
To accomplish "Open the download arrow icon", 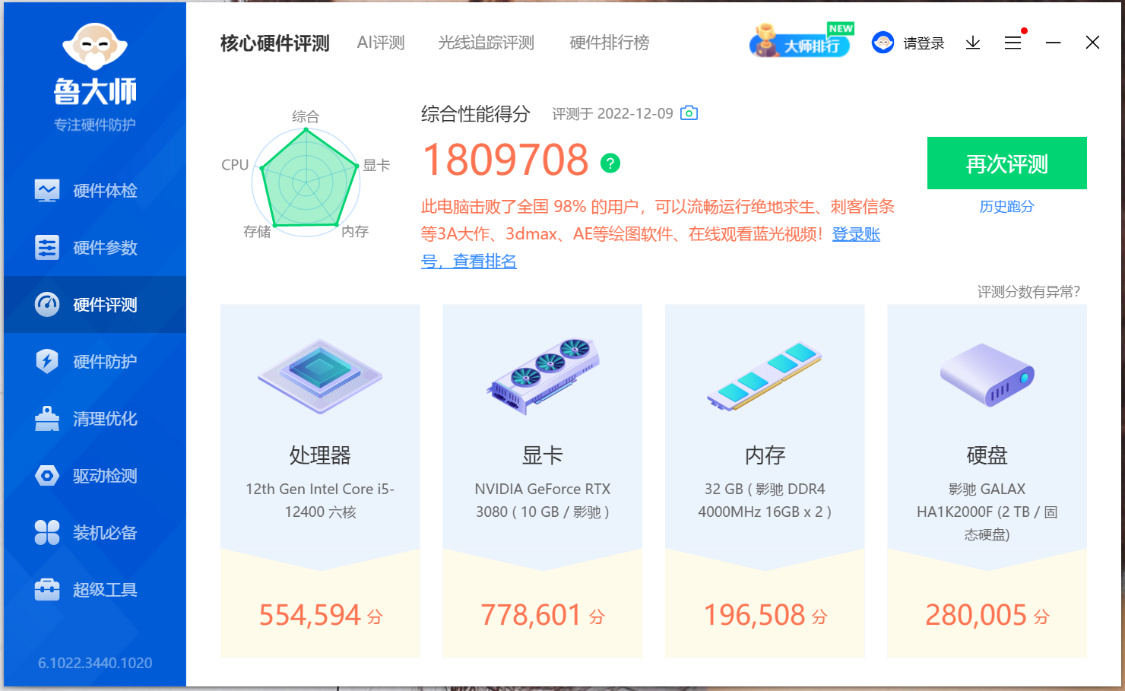I will pyautogui.click(x=973, y=43).
